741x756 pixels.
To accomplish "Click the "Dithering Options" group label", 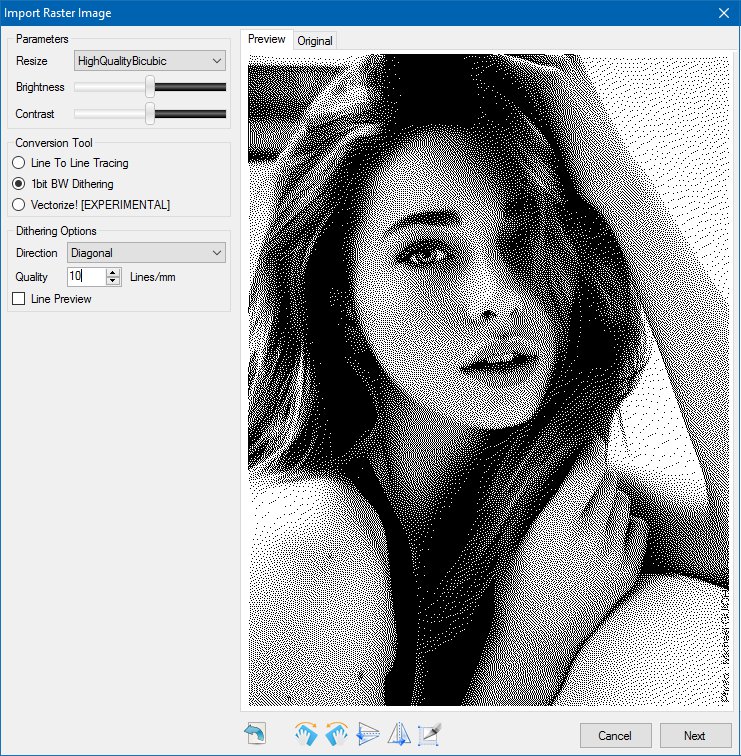I will 56,231.
